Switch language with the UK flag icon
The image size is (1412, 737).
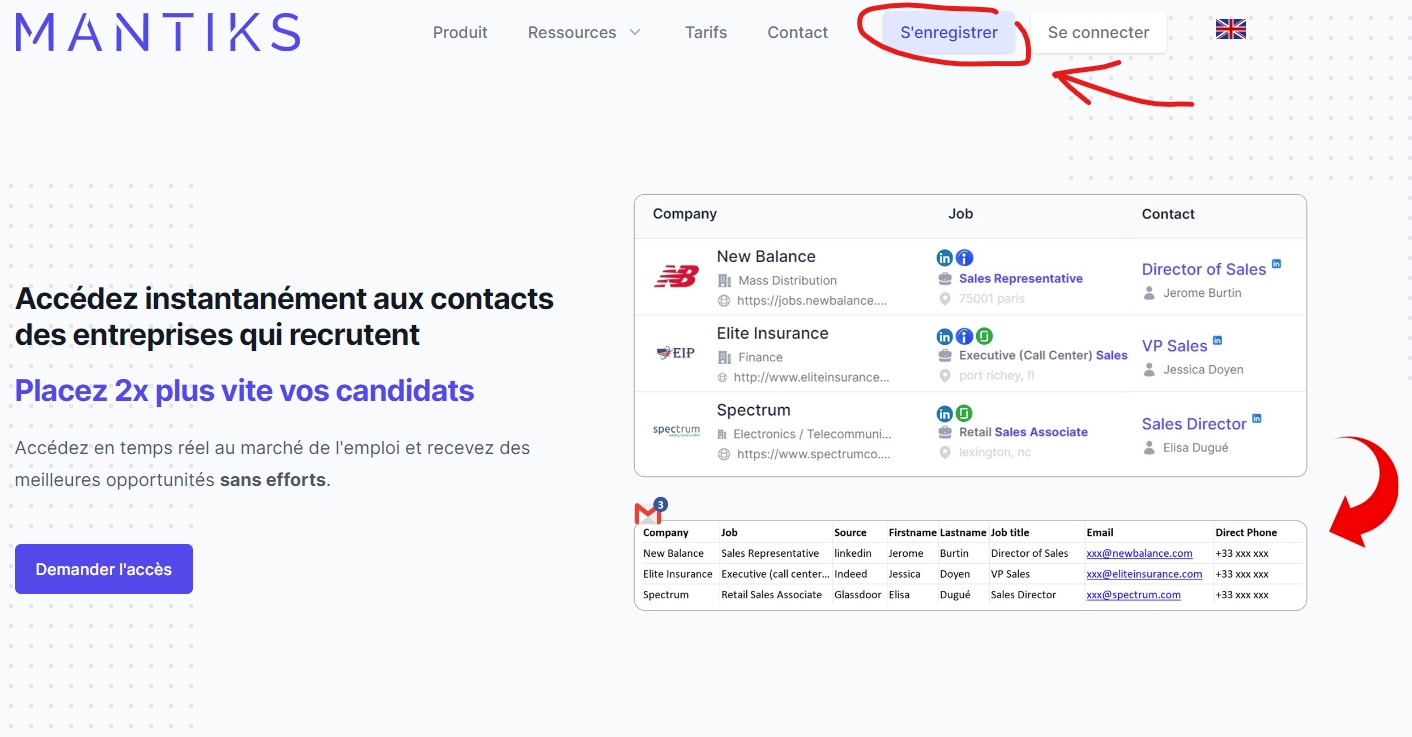click(1231, 30)
